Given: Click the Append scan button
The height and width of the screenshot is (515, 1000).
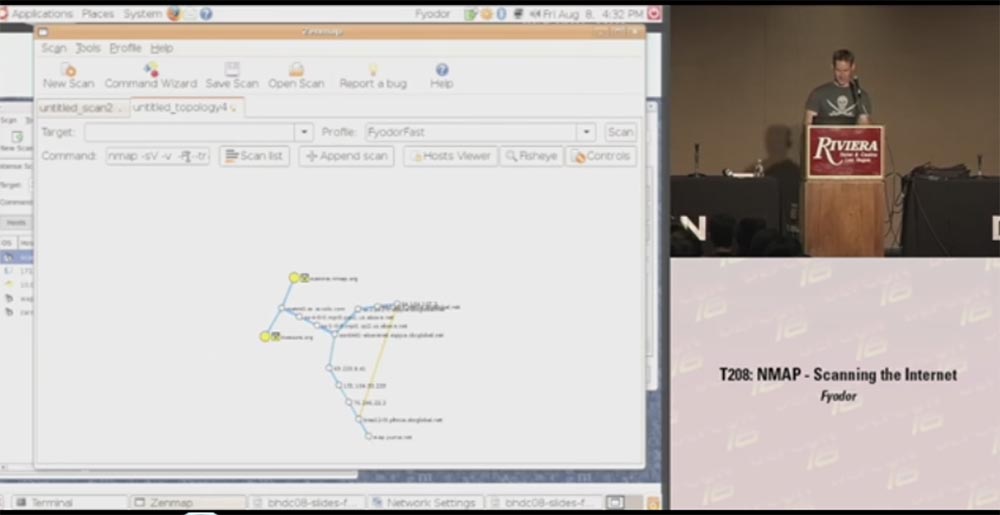Looking at the screenshot, I should 346,156.
